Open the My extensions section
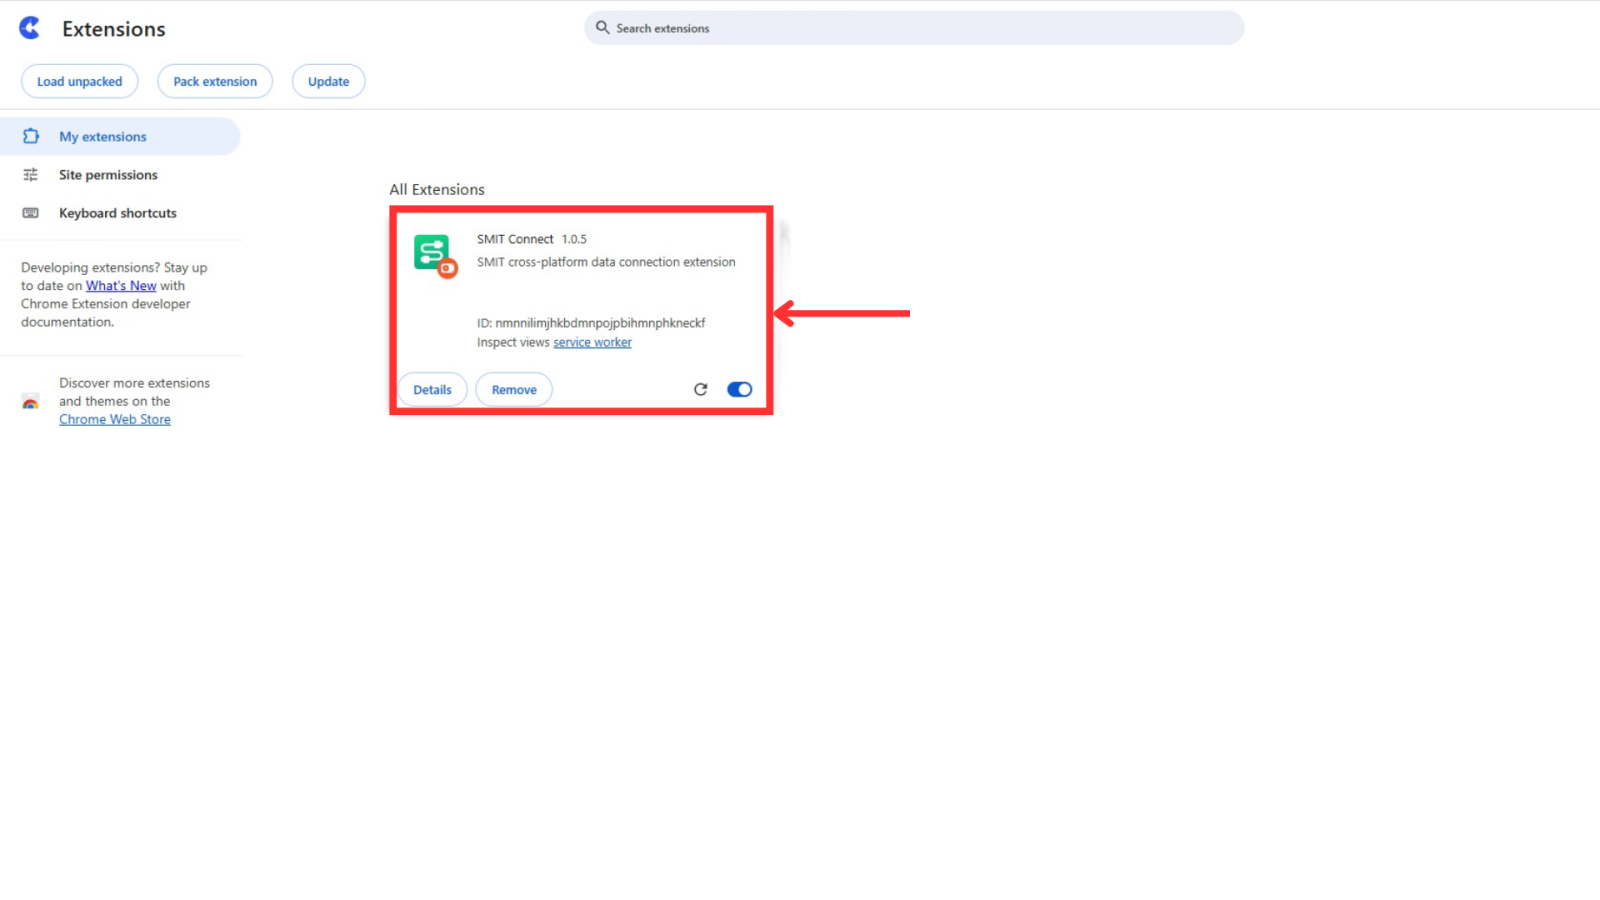The width and height of the screenshot is (1600, 900). pyautogui.click(x=103, y=137)
